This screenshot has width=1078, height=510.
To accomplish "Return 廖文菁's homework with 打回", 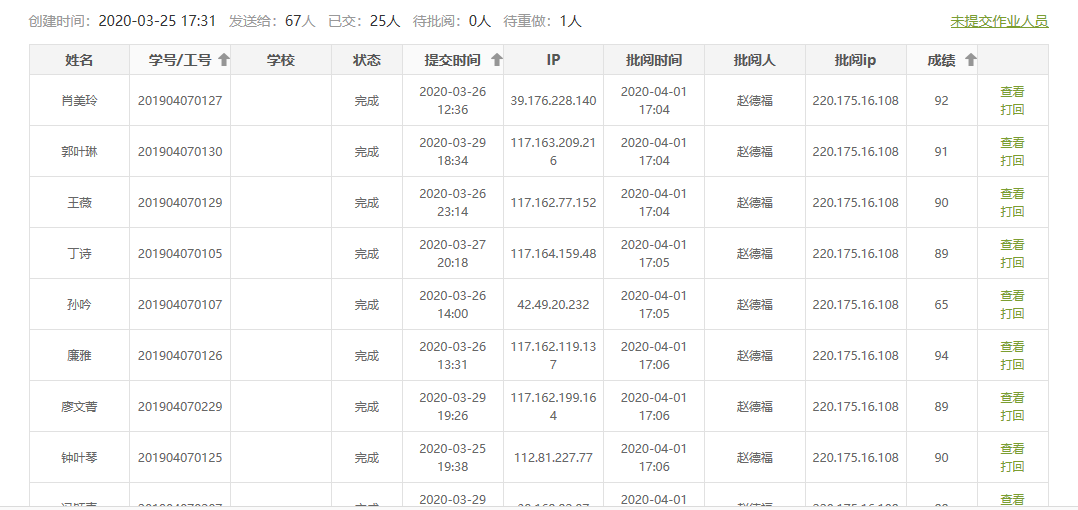I will [x=1012, y=416].
